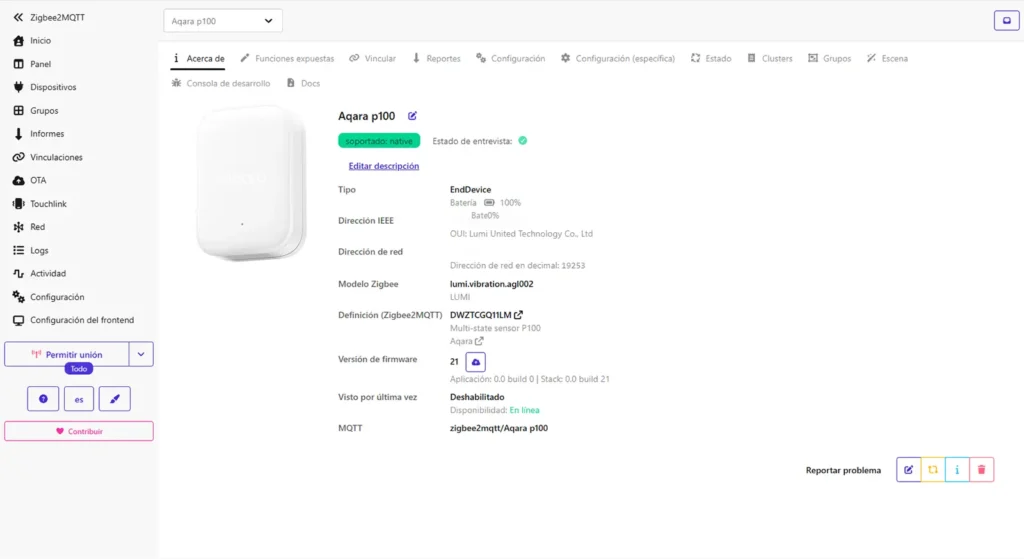Click Permitir unión button
This screenshot has width=1024, height=559.
point(67,355)
